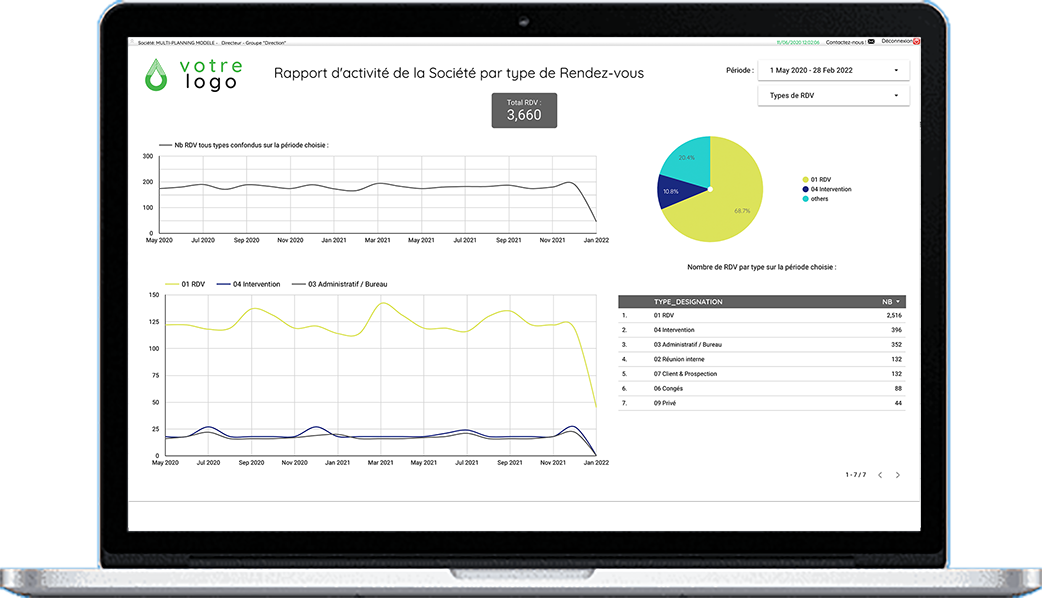
Task: Click the red Déconnexion icon
Action: (916, 41)
